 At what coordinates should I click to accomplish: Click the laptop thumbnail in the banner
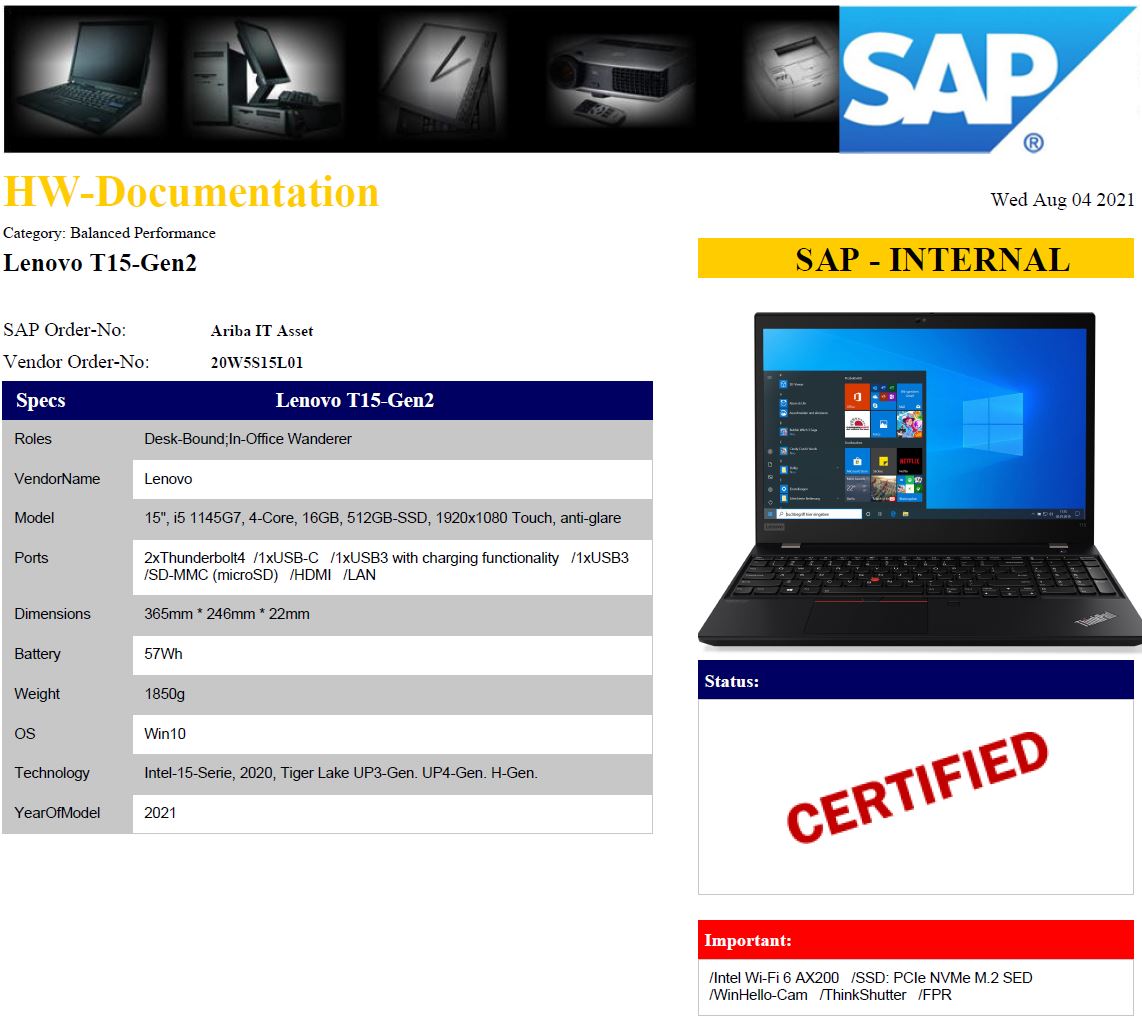pyautogui.click(x=86, y=77)
